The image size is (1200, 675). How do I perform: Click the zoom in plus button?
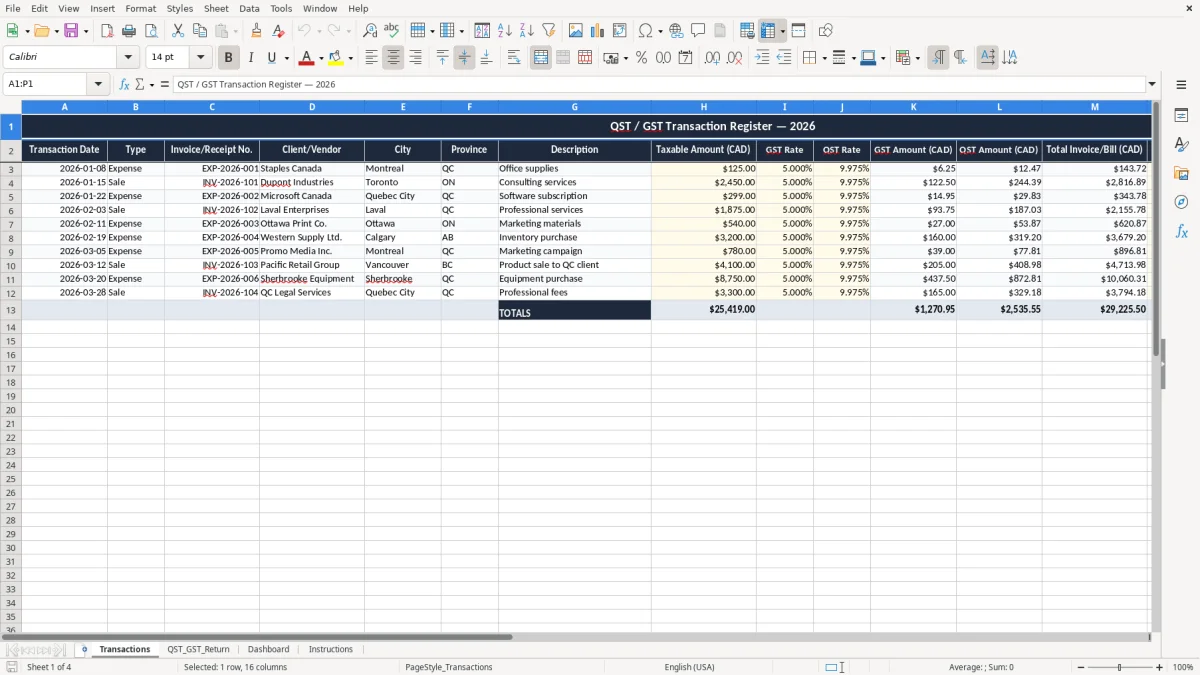1160,667
